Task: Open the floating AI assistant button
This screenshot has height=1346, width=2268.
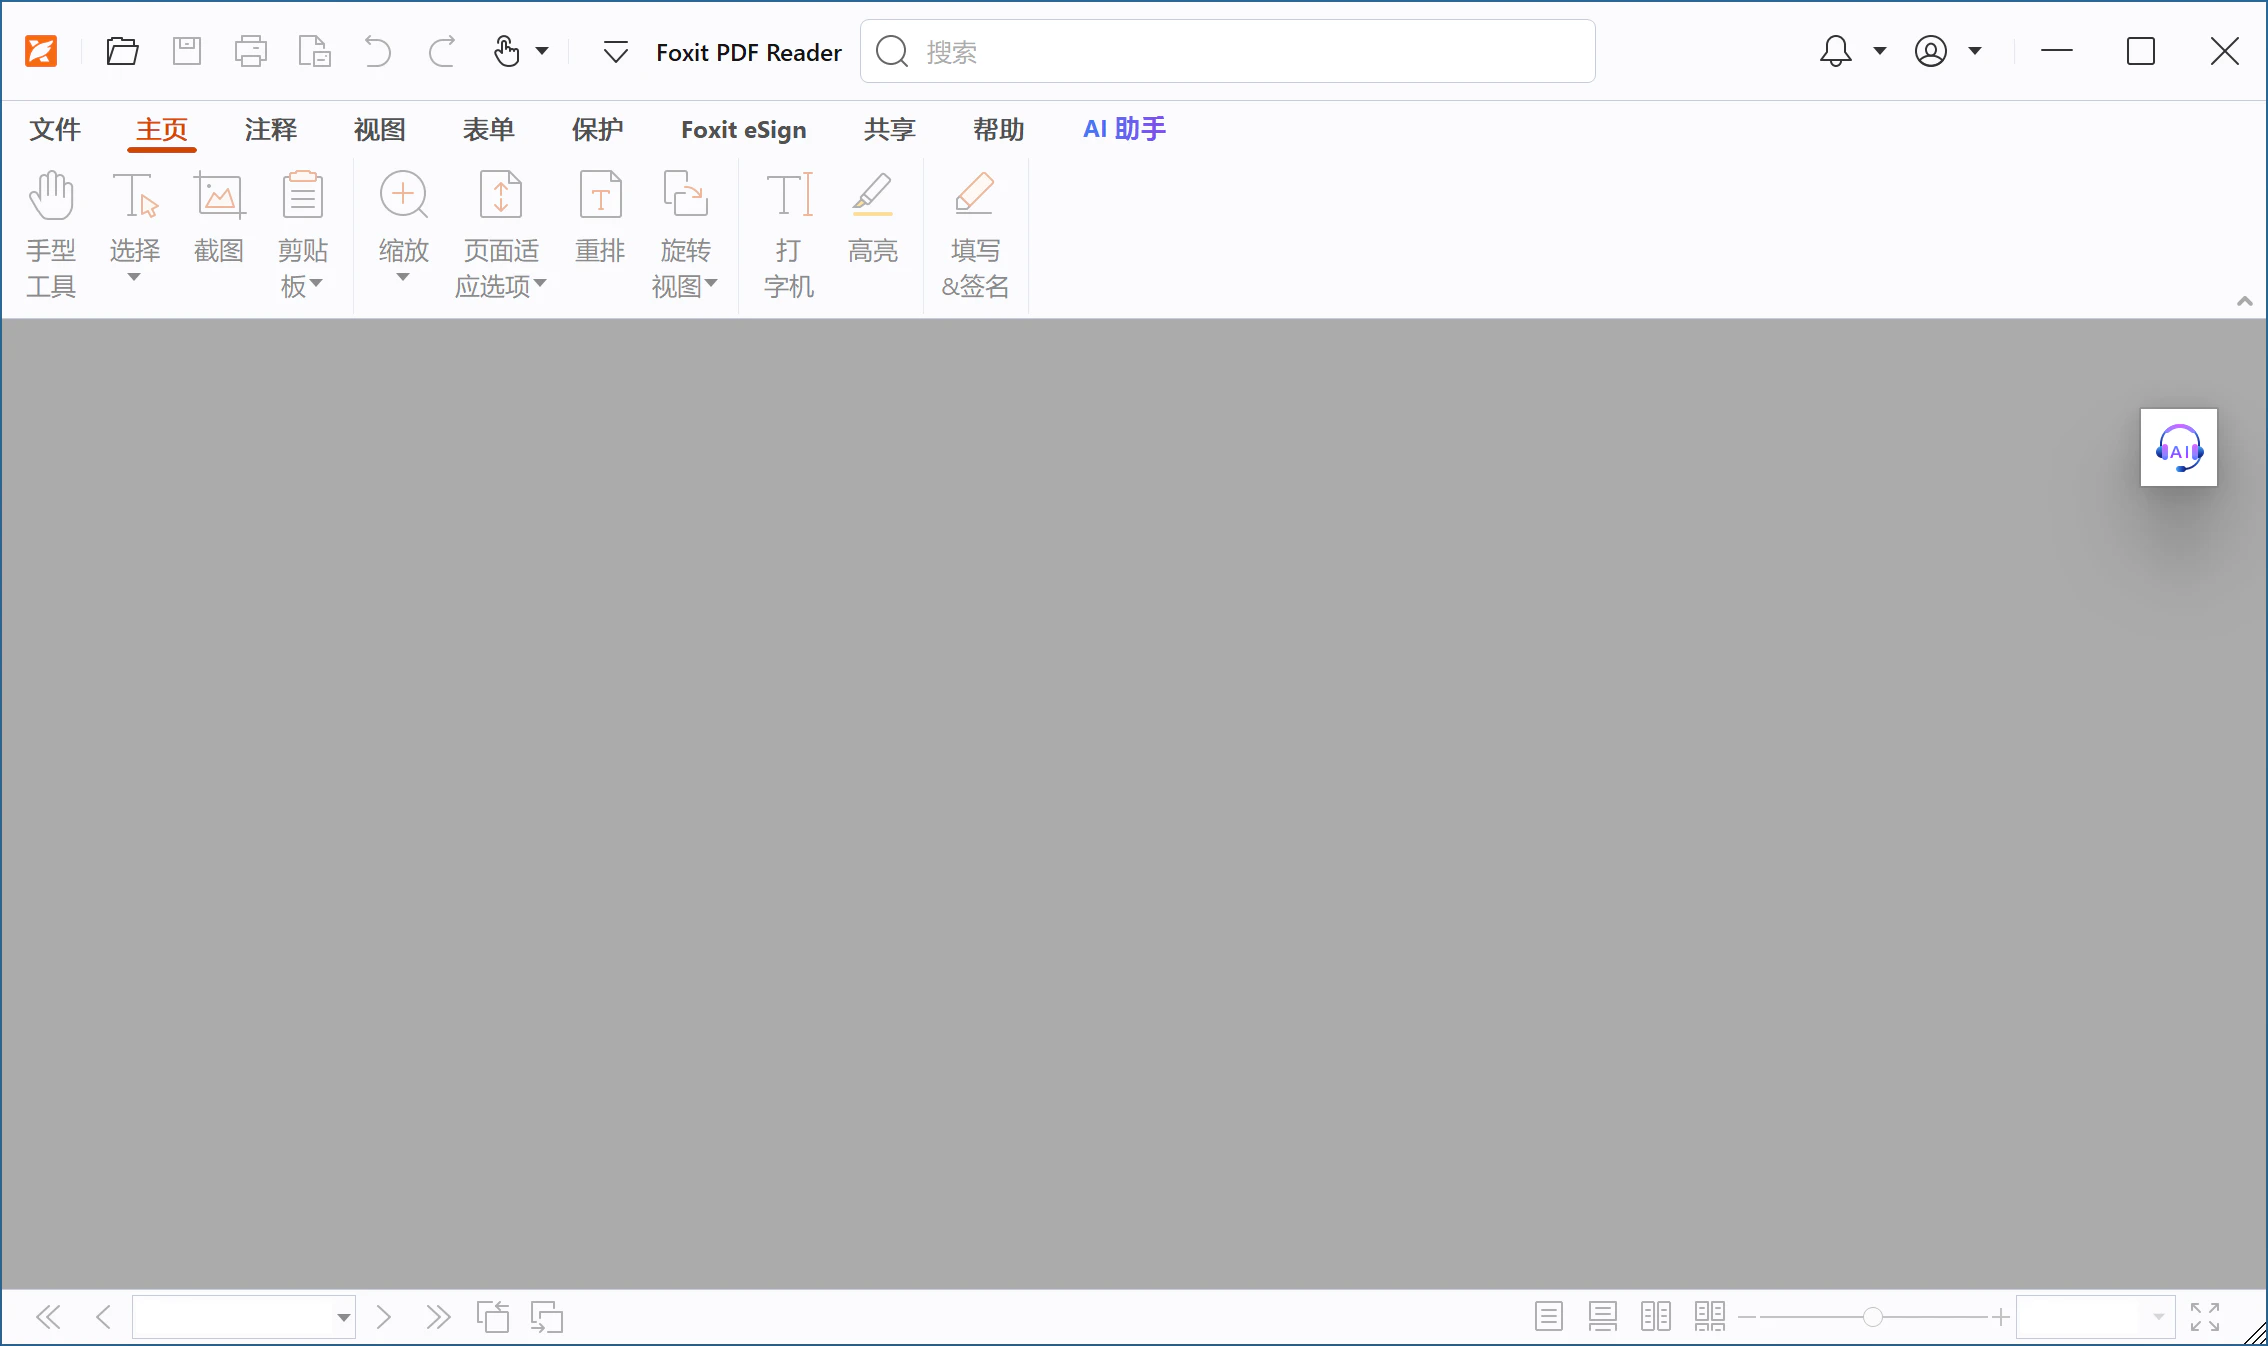Action: coord(2179,447)
